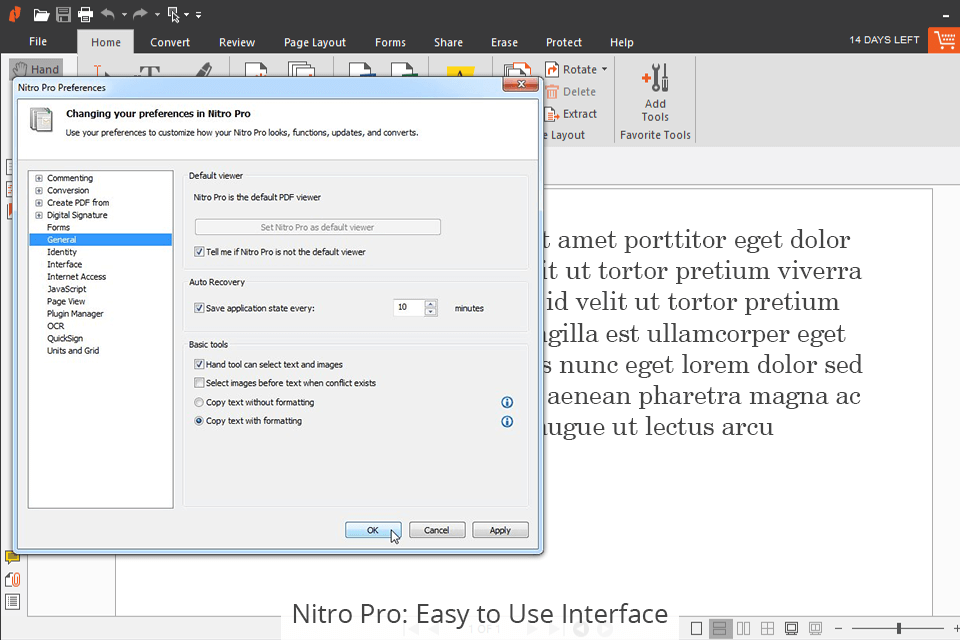Switch to single page view icon
Viewport: 960px width, 640px height.
(x=696, y=628)
